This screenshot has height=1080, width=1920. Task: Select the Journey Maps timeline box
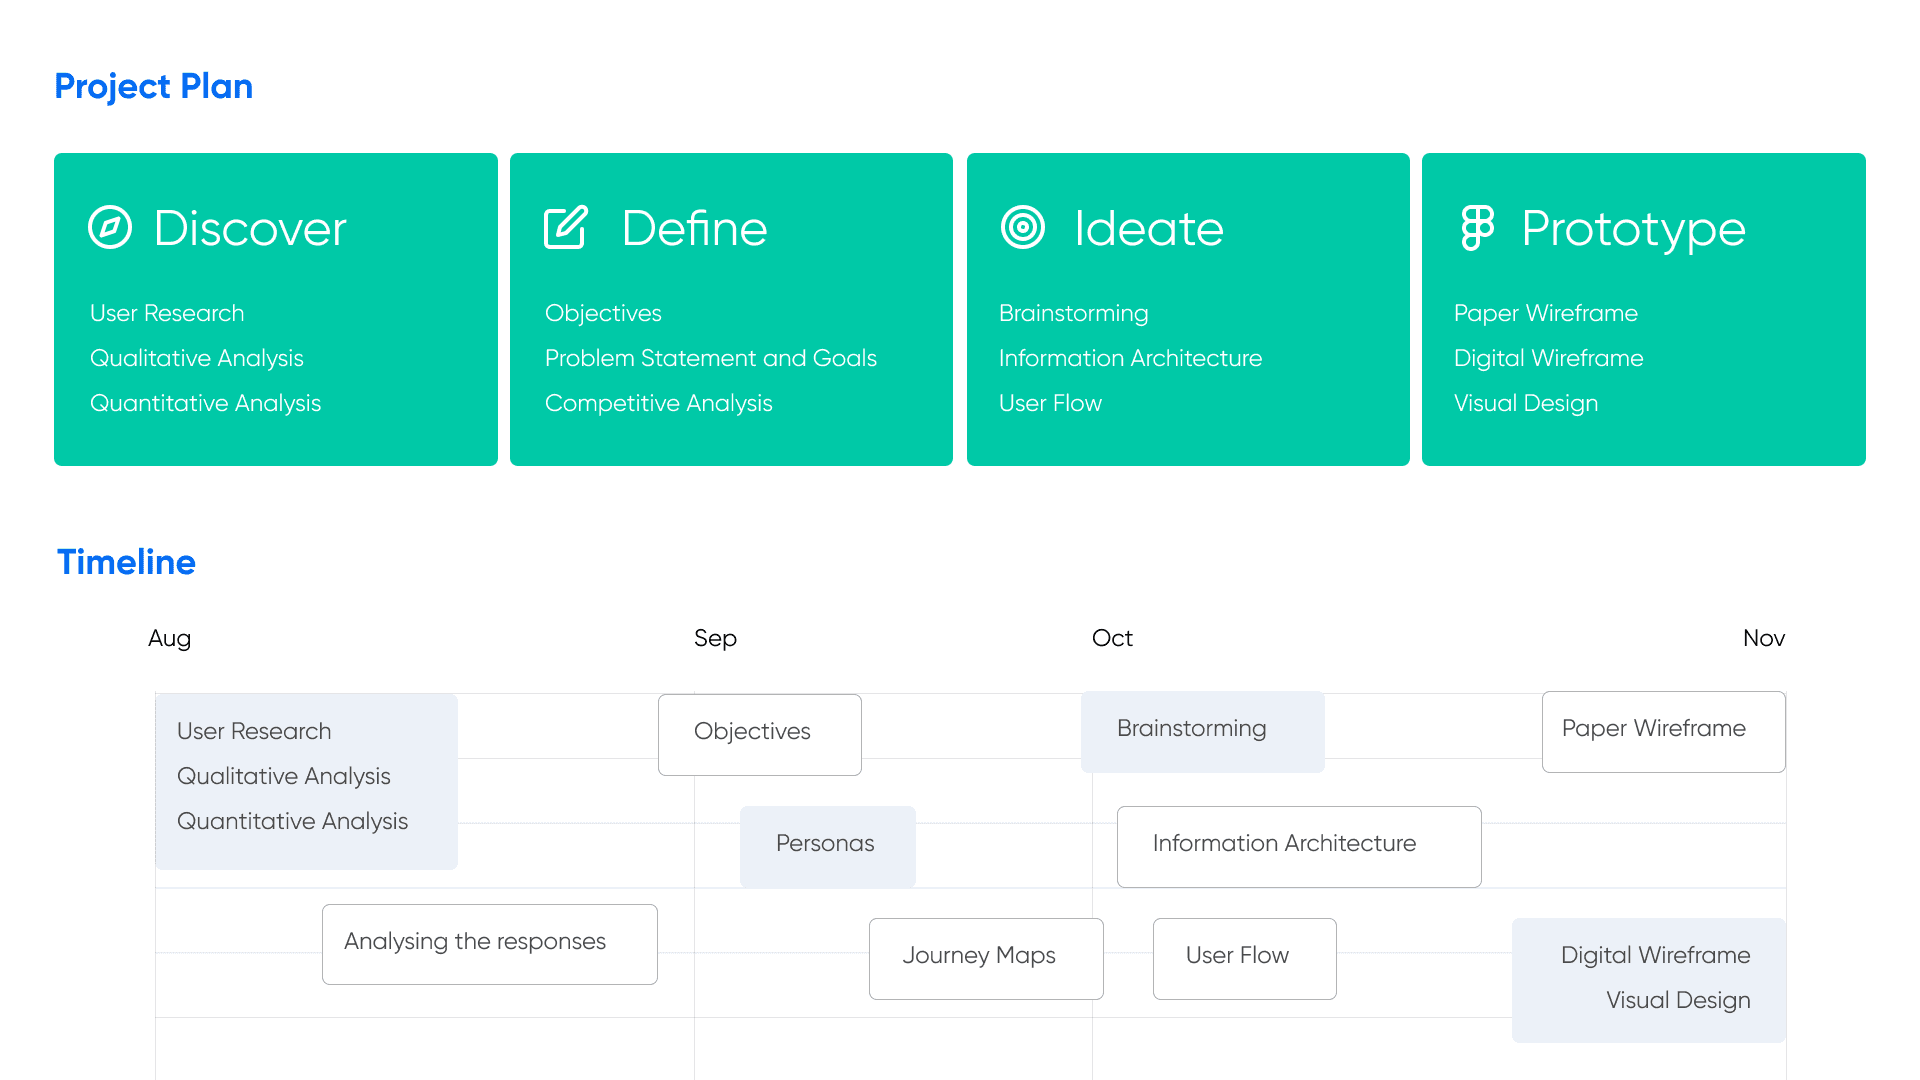point(985,958)
